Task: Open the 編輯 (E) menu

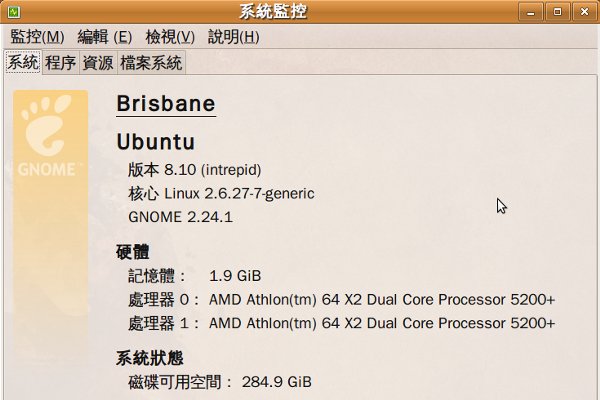Action: pyautogui.click(x=105, y=37)
